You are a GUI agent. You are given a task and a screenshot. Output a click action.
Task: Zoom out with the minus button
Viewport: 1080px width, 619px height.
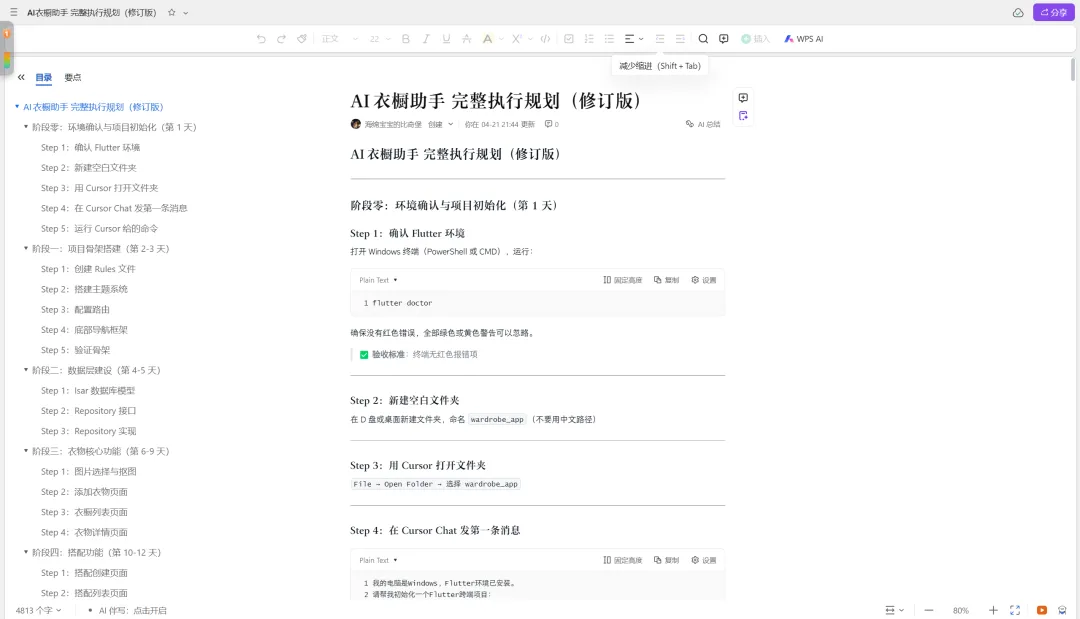(x=928, y=611)
